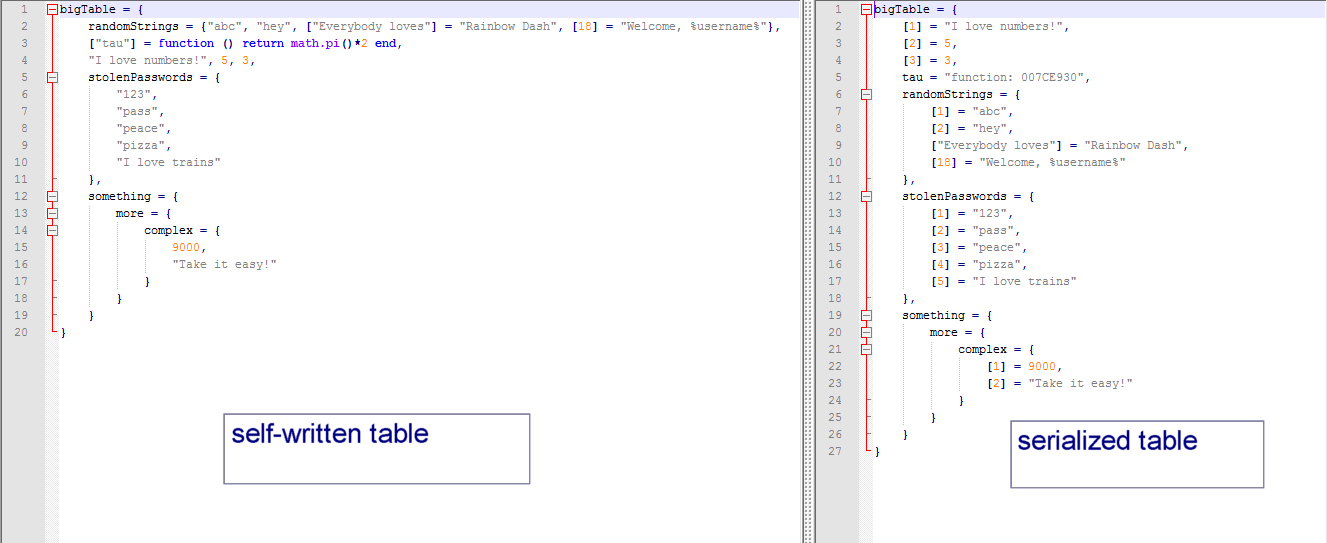Collapse randomStrings fold marker in right pane
The width and height of the screenshot is (1327, 543).
(866, 94)
